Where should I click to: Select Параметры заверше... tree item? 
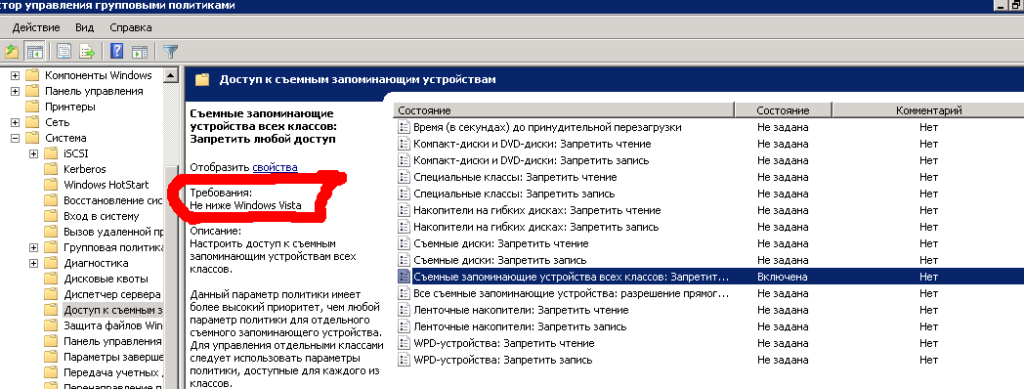coord(112,357)
